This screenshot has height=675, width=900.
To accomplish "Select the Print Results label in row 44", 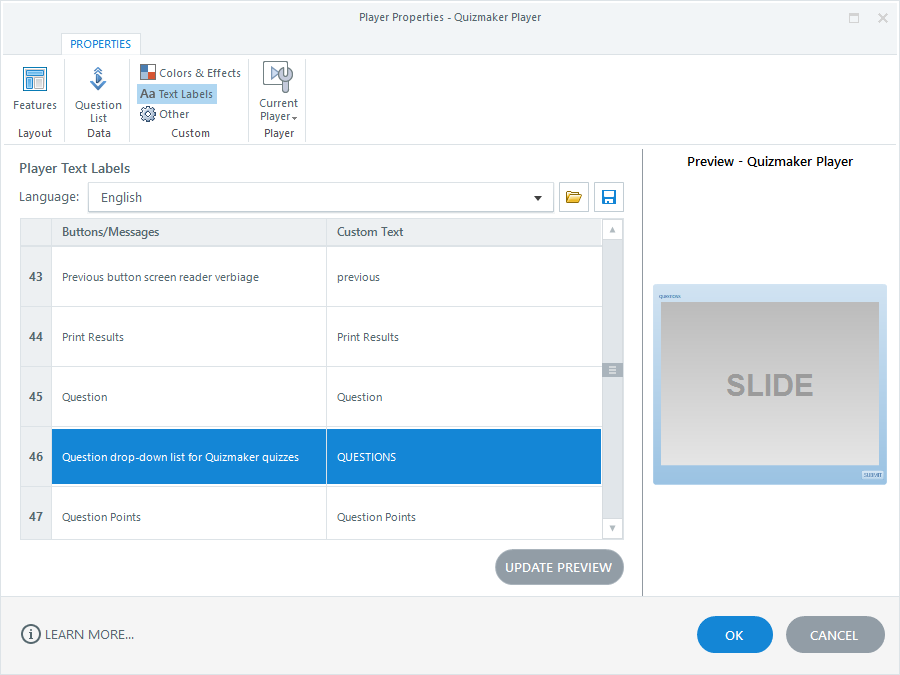I will click(x=189, y=337).
